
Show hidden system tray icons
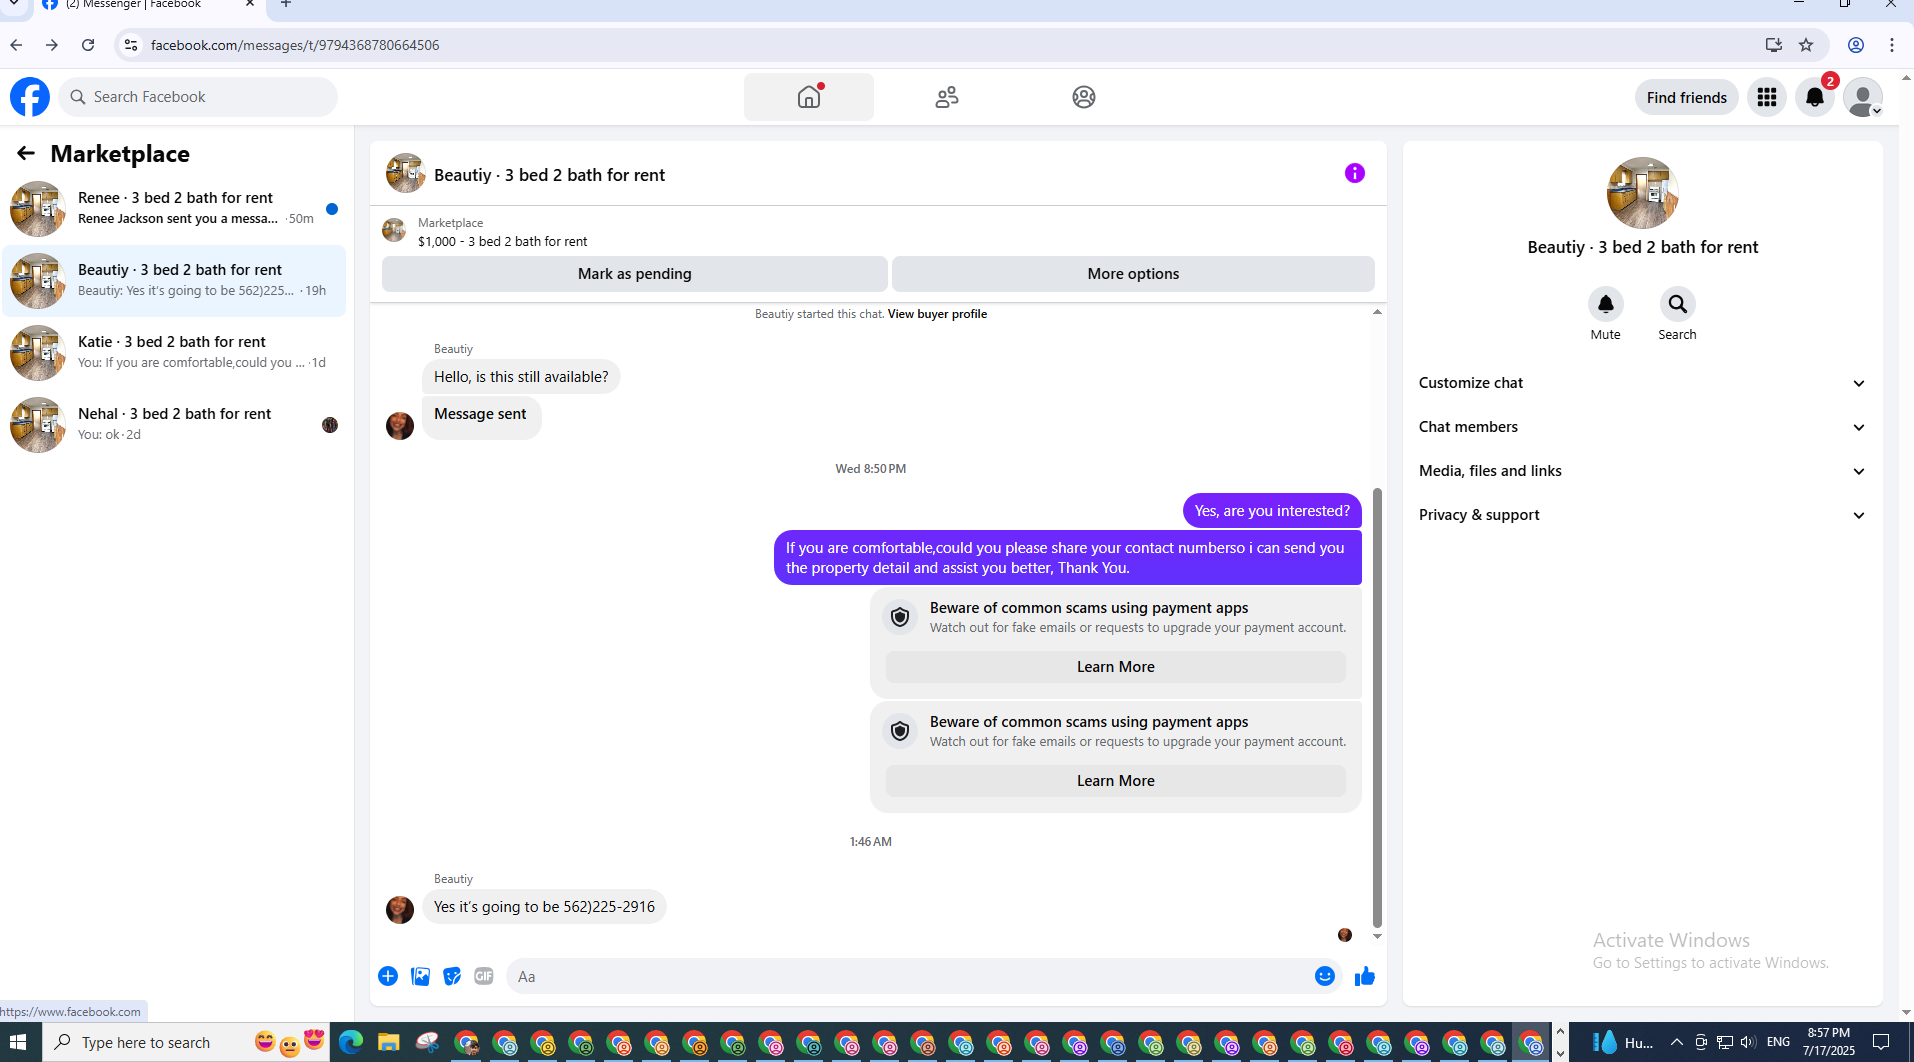[x=1676, y=1042]
